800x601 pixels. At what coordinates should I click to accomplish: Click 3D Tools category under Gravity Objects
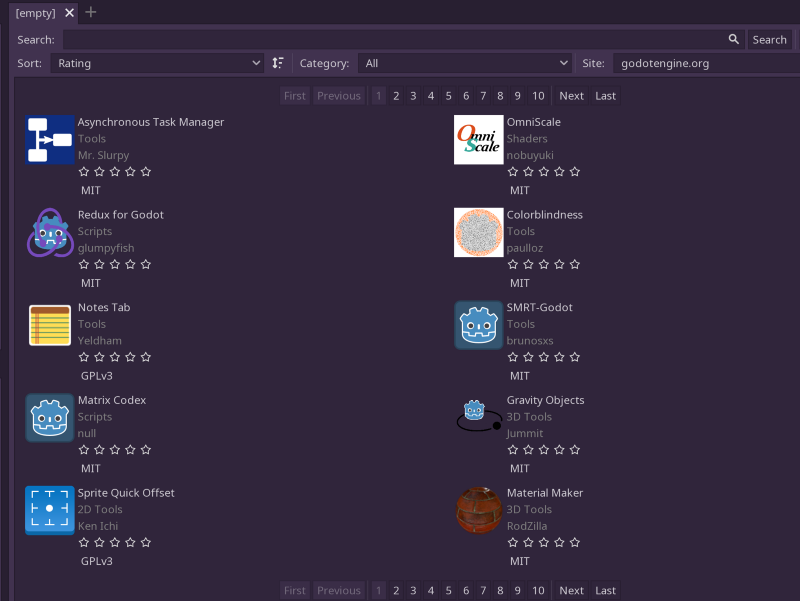[530, 417]
